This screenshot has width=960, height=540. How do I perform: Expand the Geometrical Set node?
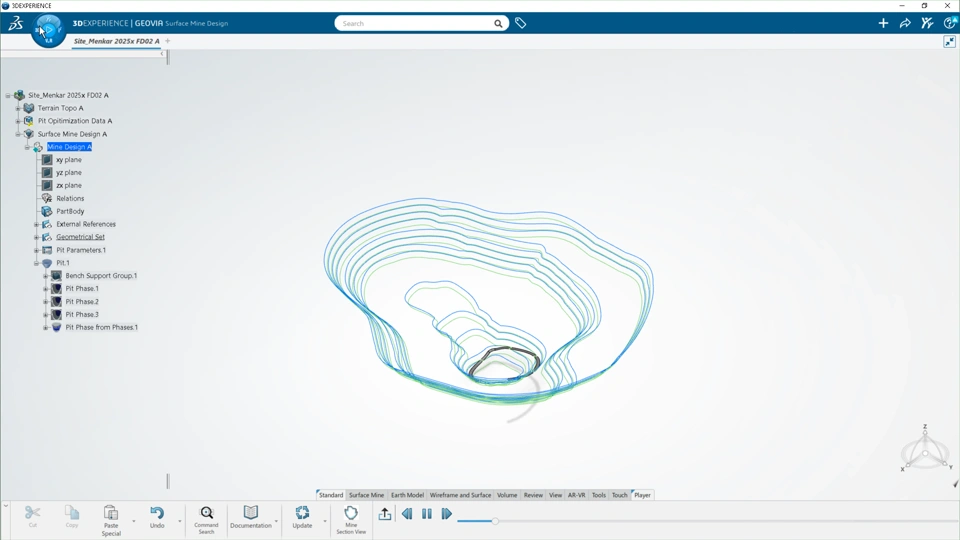36,238
